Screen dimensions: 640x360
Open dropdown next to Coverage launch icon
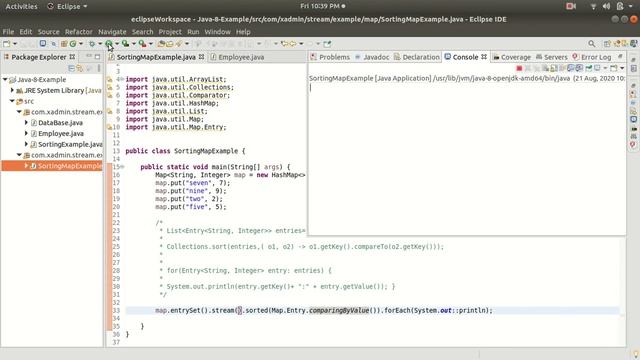tap(133, 44)
